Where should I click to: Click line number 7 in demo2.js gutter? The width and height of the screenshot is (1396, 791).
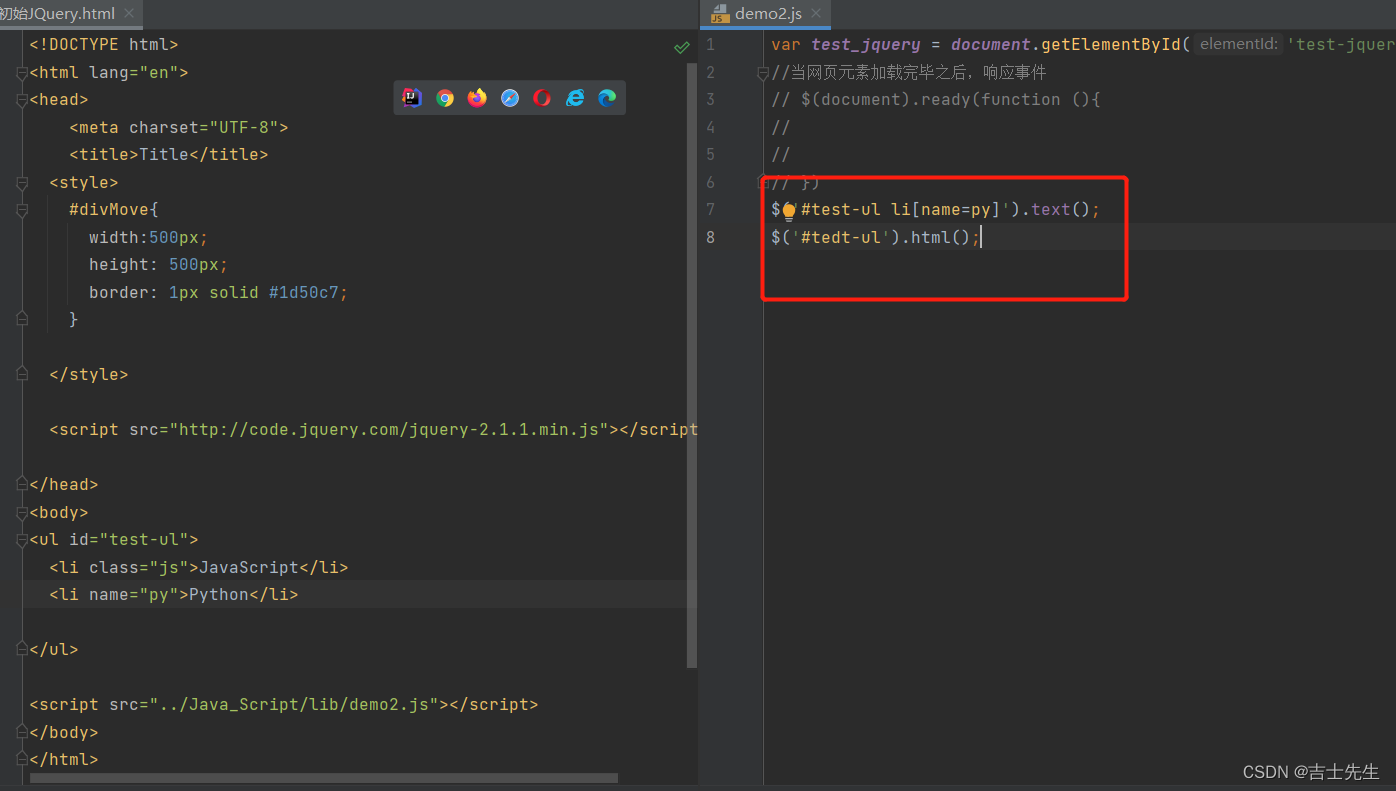(x=710, y=210)
